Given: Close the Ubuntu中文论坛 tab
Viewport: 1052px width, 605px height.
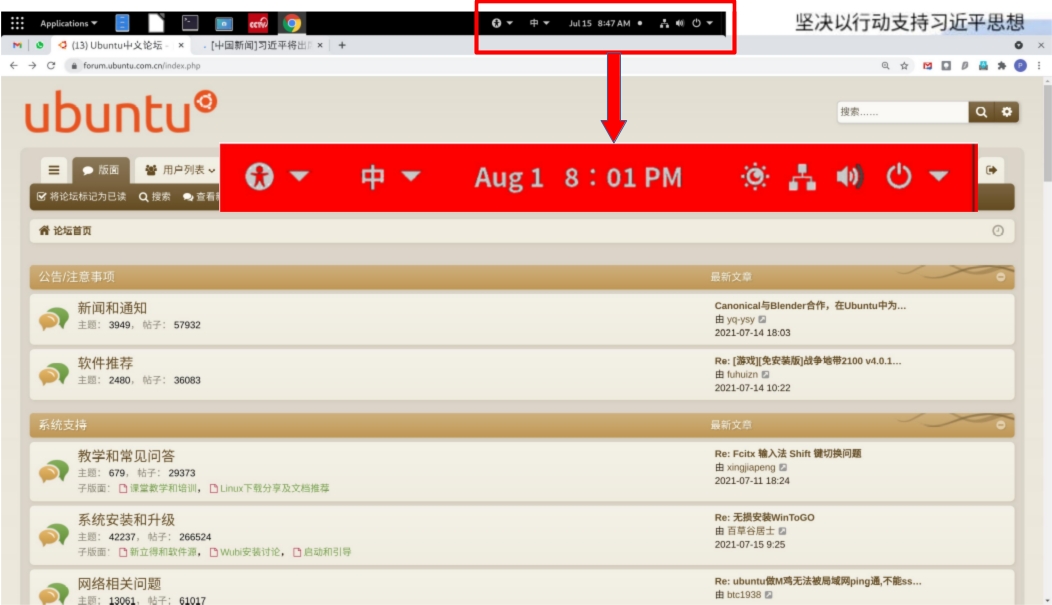Looking at the screenshot, I should click(181, 46).
